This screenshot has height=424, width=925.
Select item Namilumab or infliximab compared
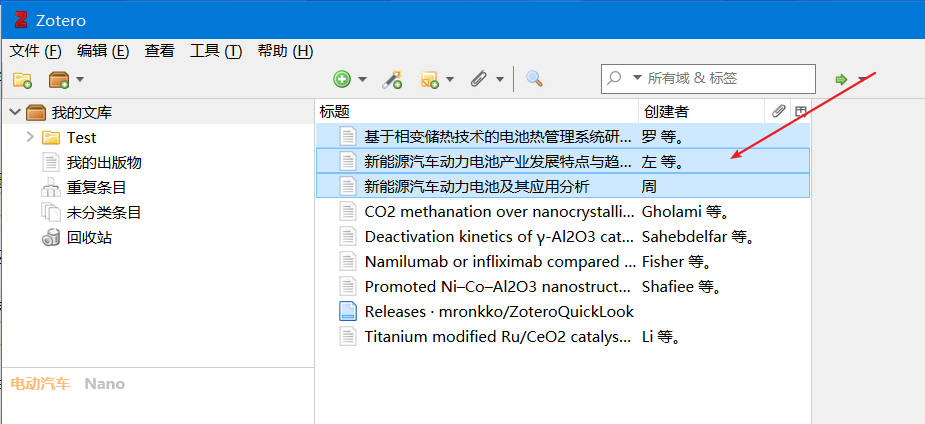point(563,261)
